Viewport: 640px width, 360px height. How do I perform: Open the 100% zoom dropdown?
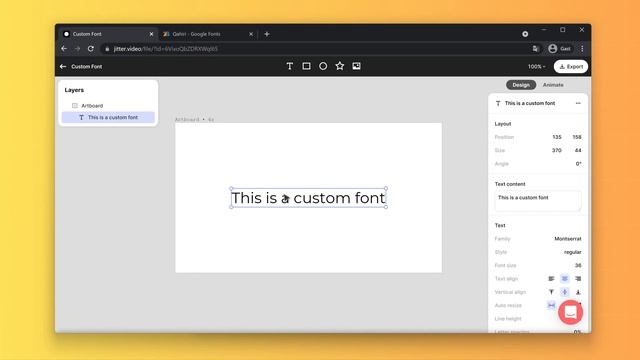coord(536,67)
